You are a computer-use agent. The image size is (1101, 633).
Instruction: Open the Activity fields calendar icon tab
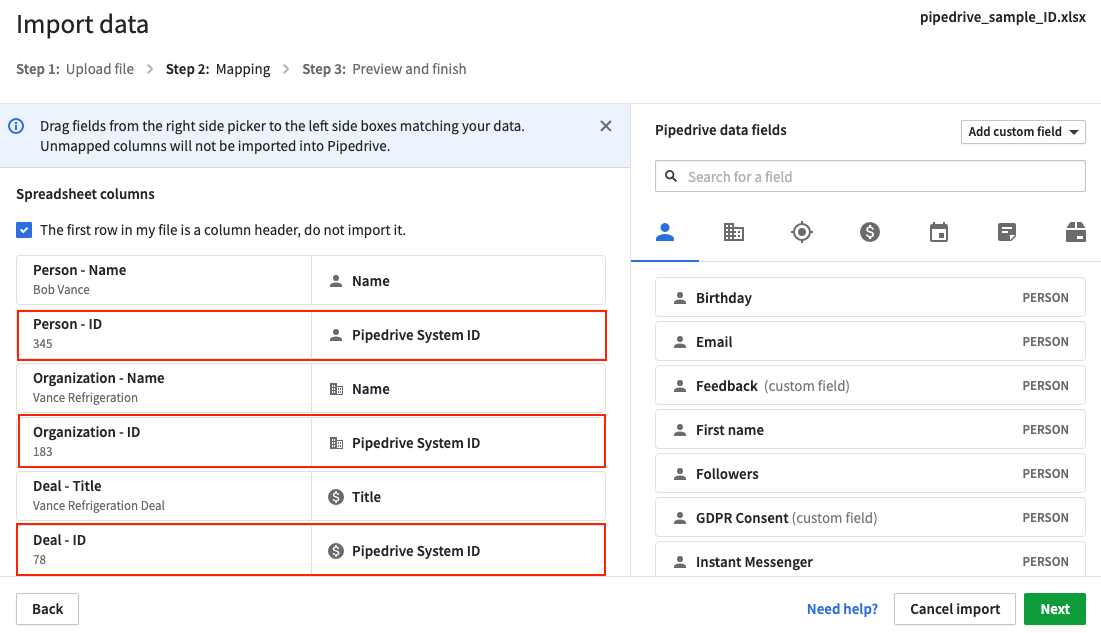tap(939, 232)
